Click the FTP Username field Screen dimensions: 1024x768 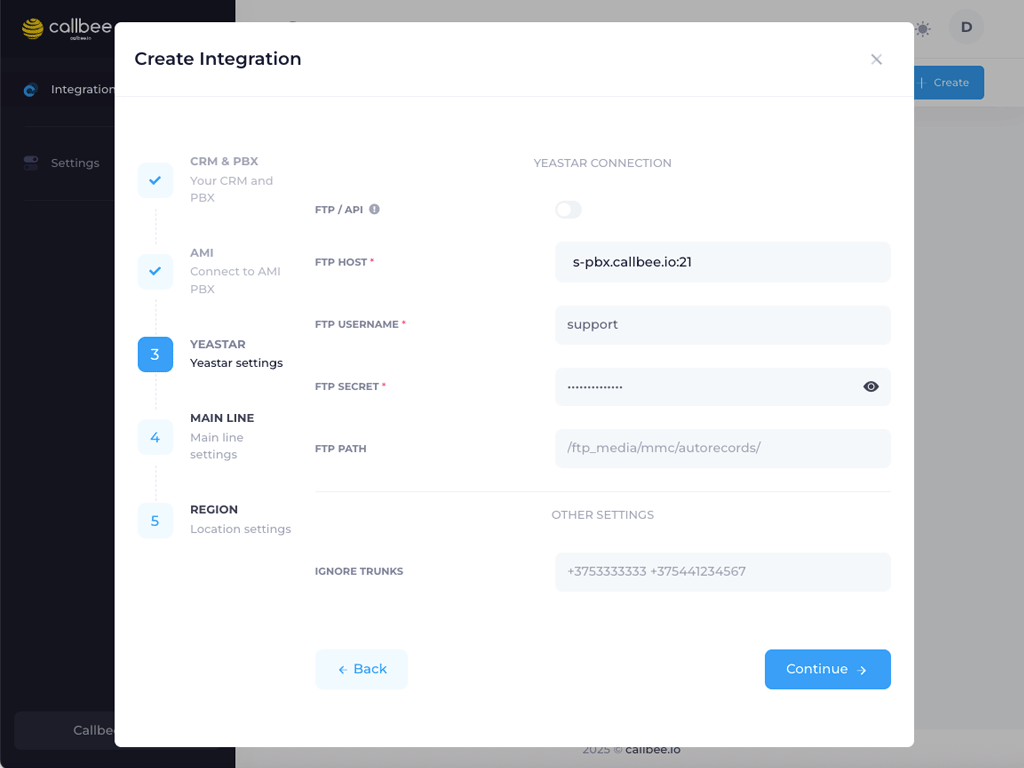722,325
